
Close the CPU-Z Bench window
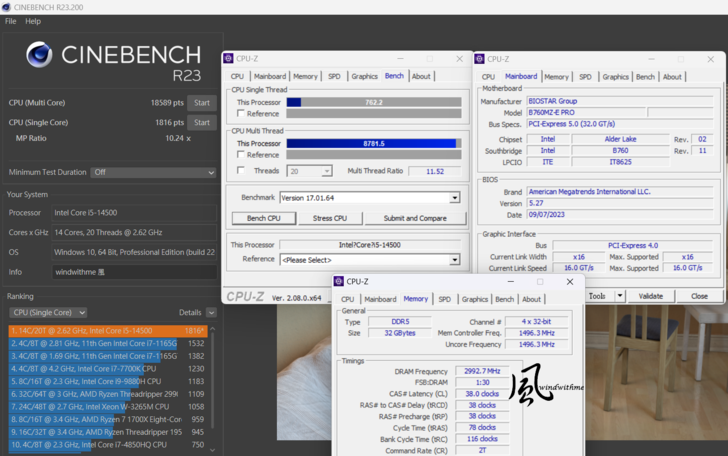click(460, 59)
